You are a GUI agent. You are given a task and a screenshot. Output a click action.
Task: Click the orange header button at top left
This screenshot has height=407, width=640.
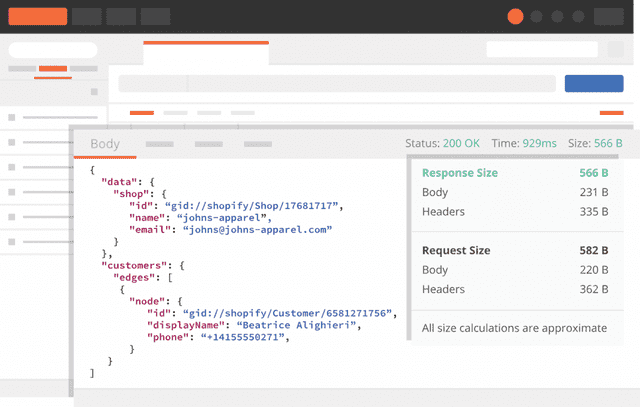tap(37, 16)
